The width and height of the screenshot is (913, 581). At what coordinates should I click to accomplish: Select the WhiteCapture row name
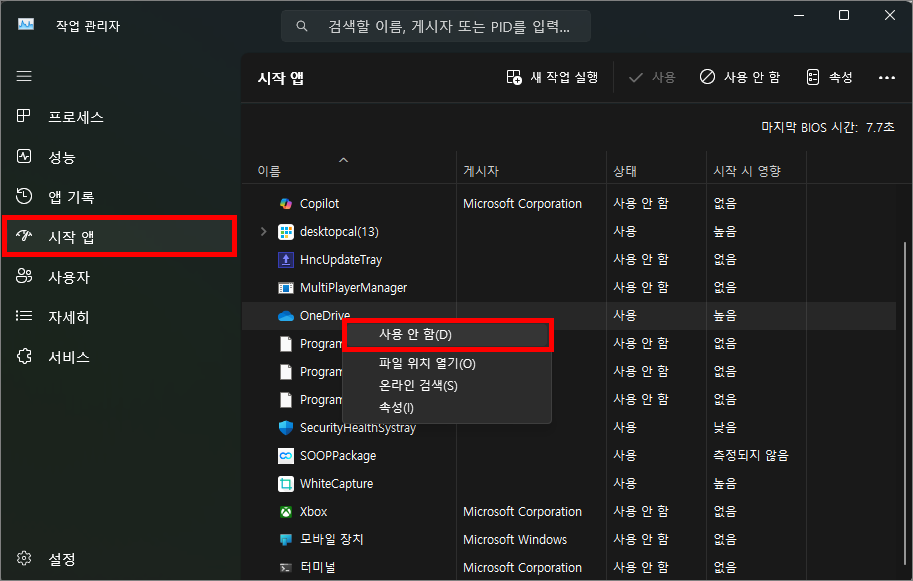coord(337,484)
